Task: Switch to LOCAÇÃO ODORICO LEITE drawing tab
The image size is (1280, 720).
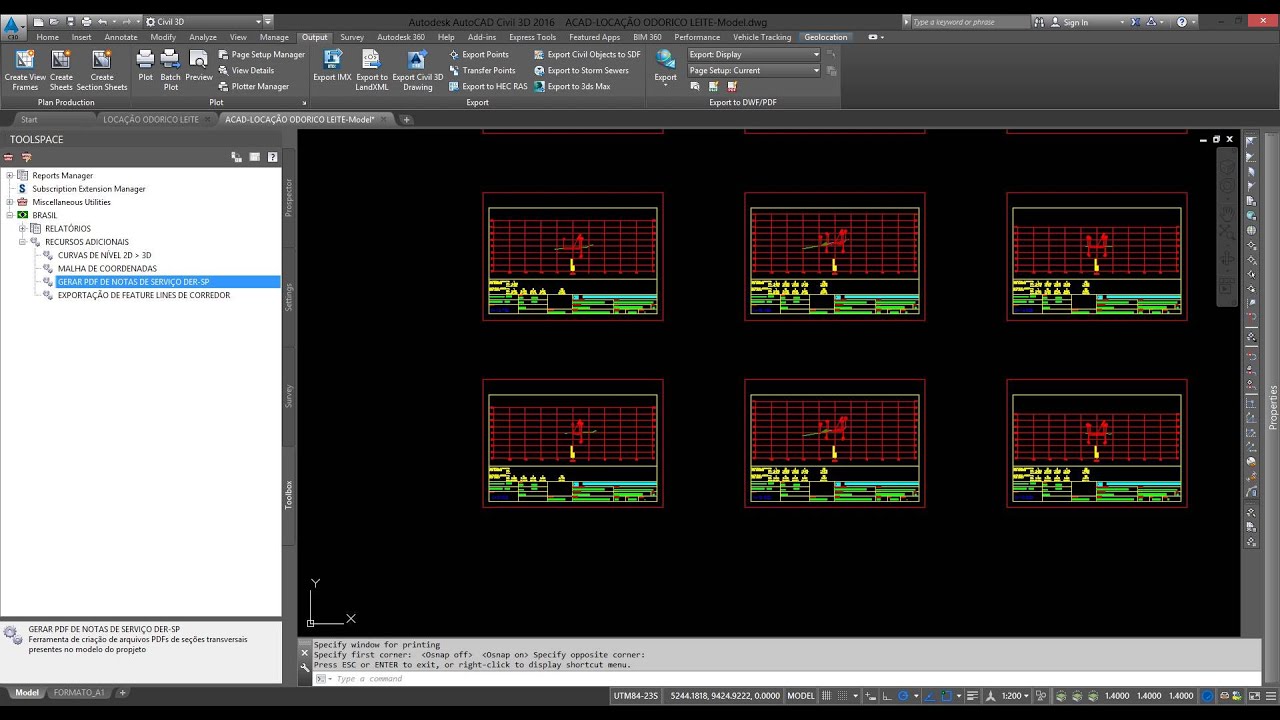Action: click(x=151, y=119)
